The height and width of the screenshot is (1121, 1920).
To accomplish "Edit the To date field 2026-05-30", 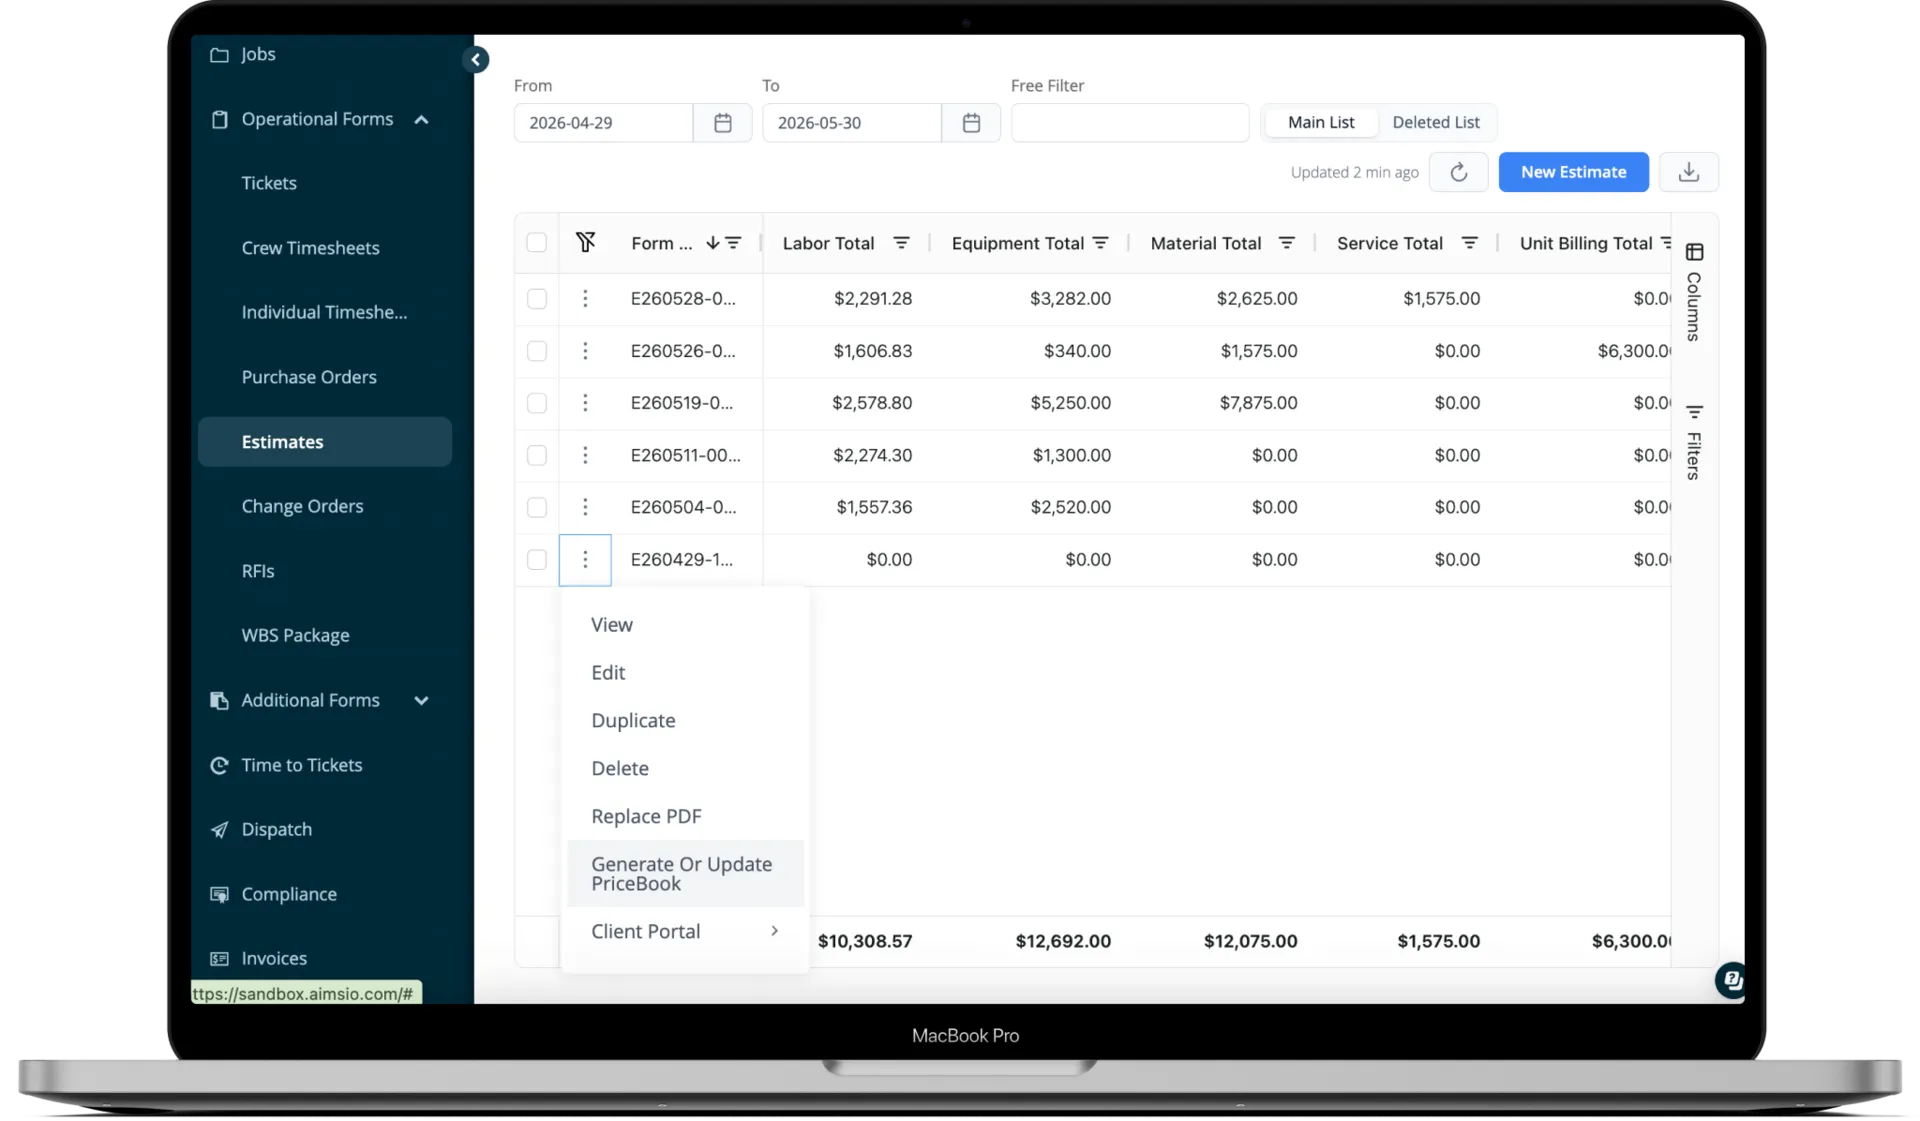I will tap(851, 123).
